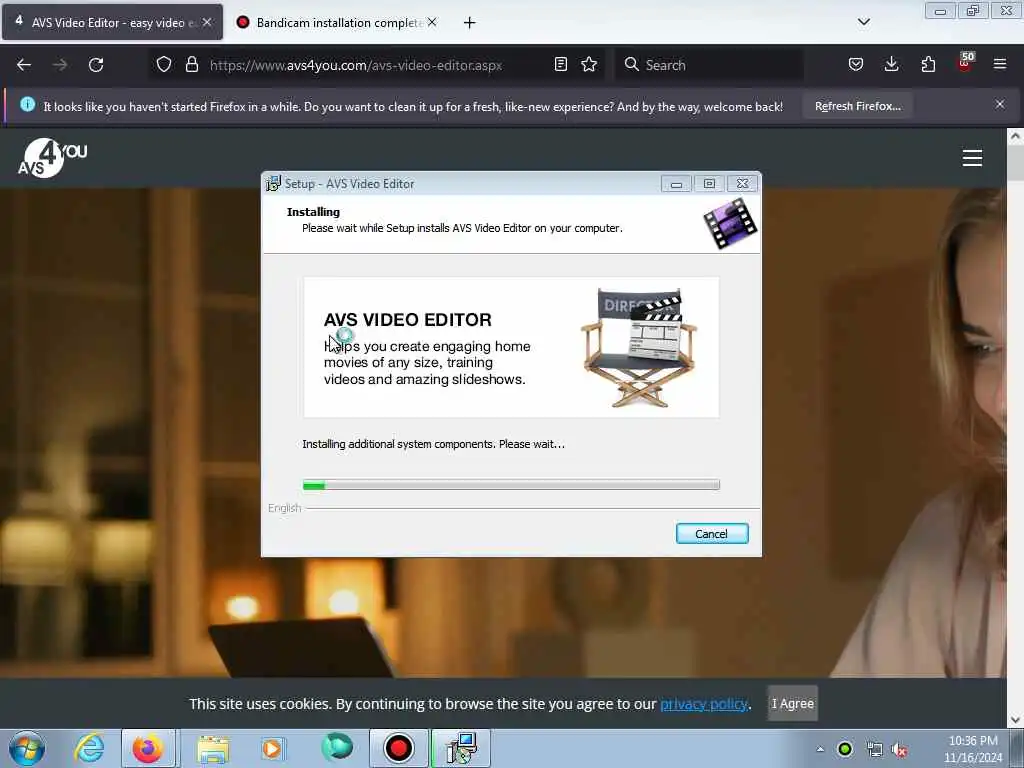This screenshot has width=1024, height=768.
Task: Focus the Firefox URL address field
Action: [356, 65]
